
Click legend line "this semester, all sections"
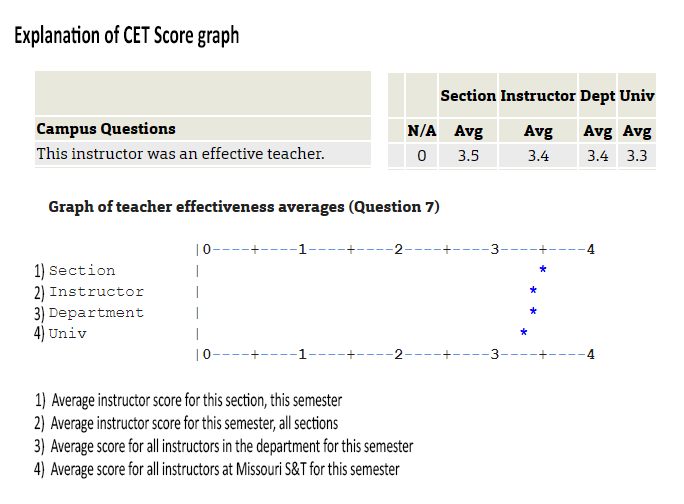click(187, 423)
